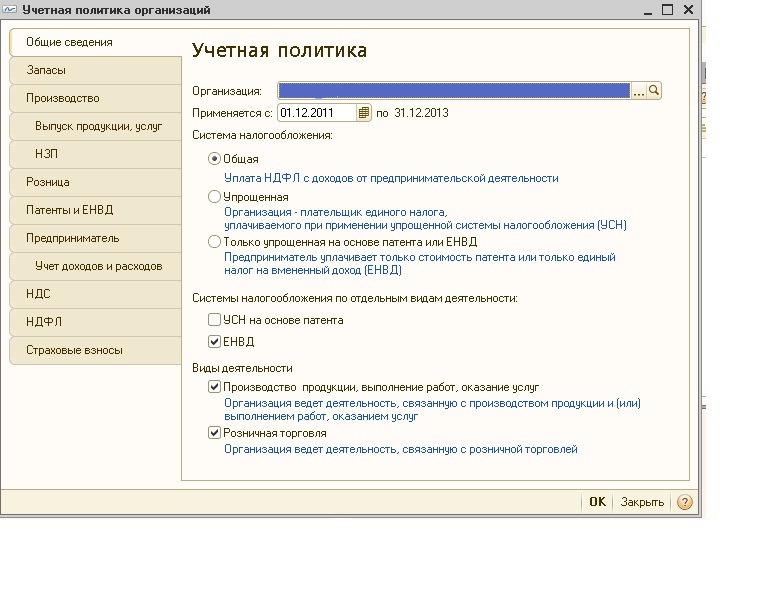Uncheck the ЕНВД checkbox
This screenshot has width=768, height=614.
pos(214,341)
